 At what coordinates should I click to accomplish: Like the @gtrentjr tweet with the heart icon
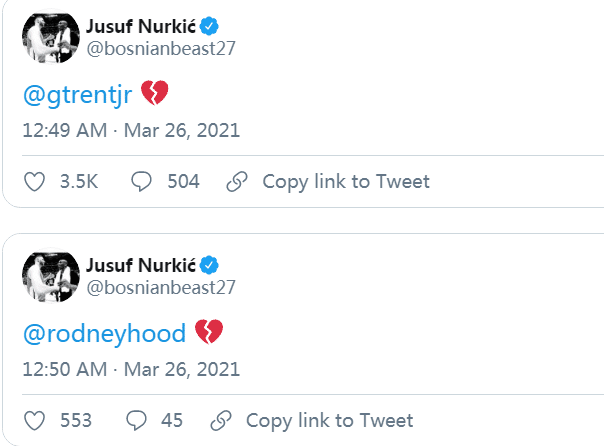[34, 181]
